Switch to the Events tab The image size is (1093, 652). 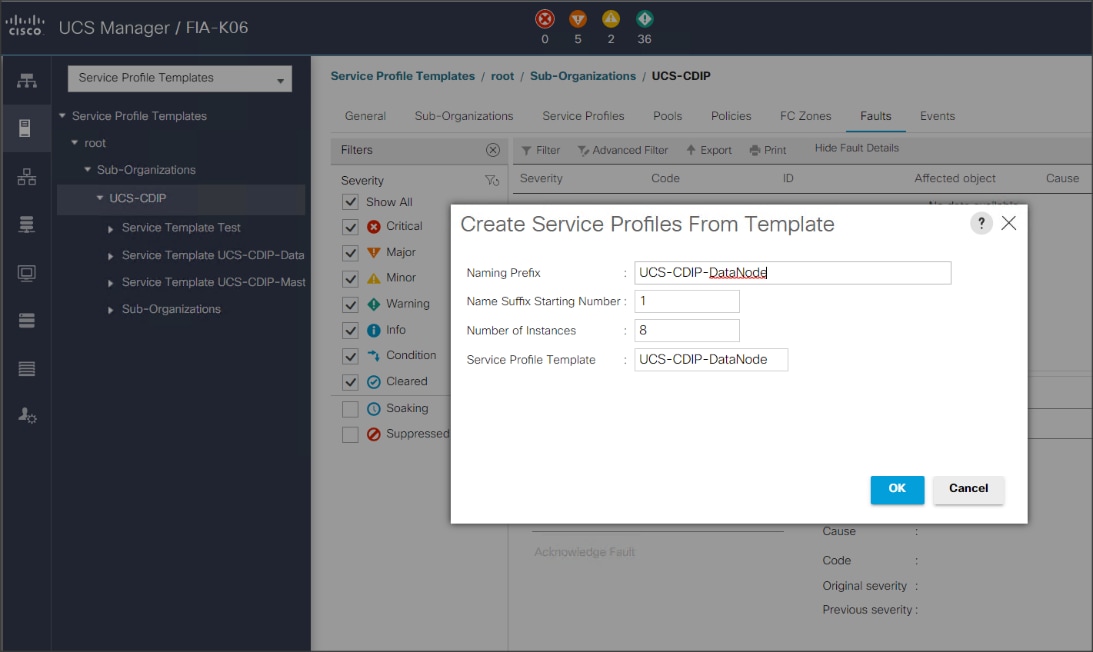pos(937,116)
